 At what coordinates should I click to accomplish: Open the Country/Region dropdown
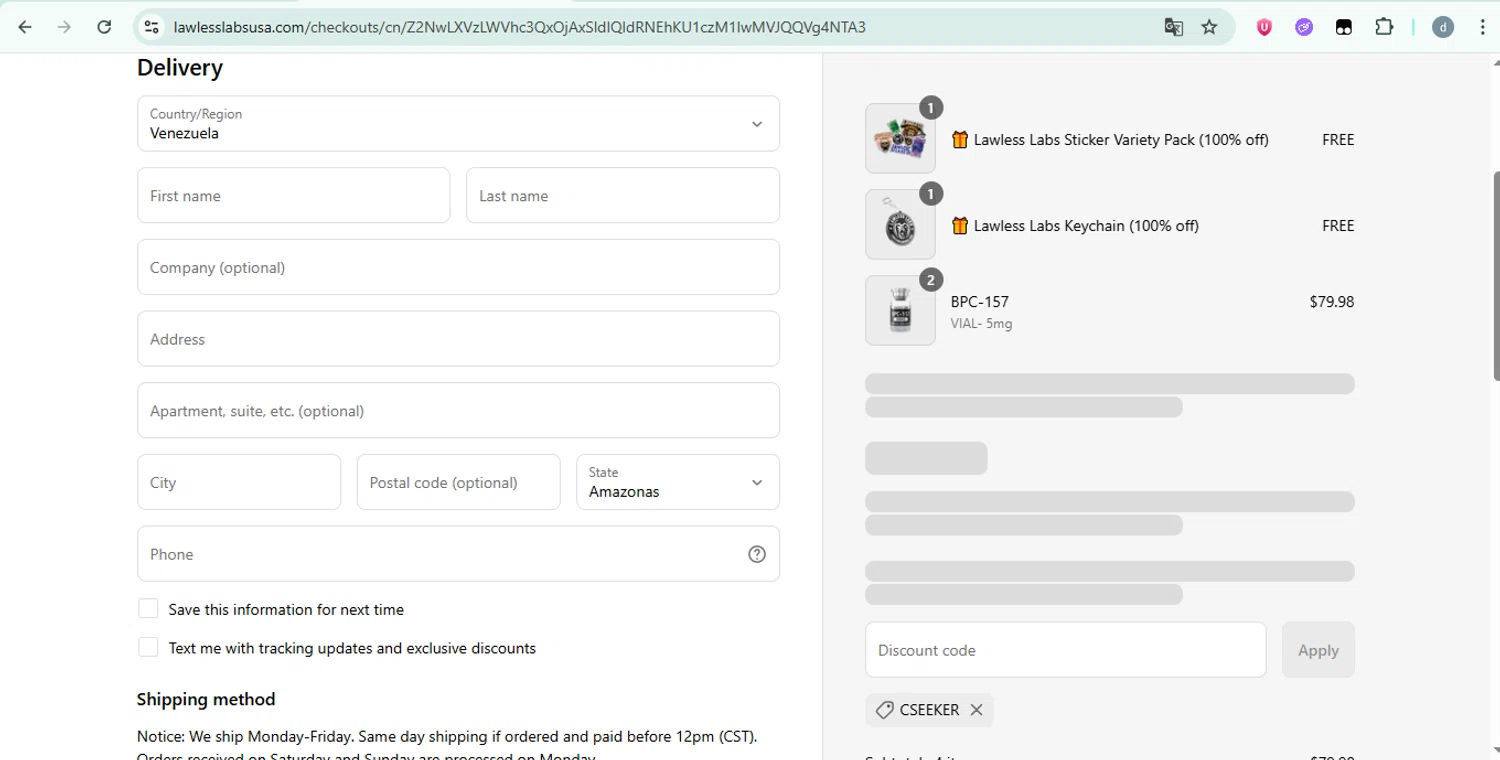458,124
